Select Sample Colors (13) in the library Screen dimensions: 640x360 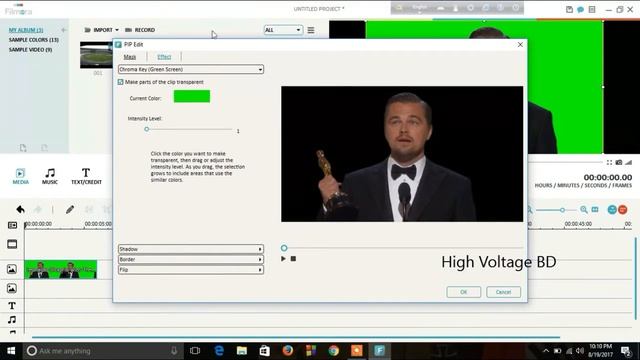click(34, 40)
